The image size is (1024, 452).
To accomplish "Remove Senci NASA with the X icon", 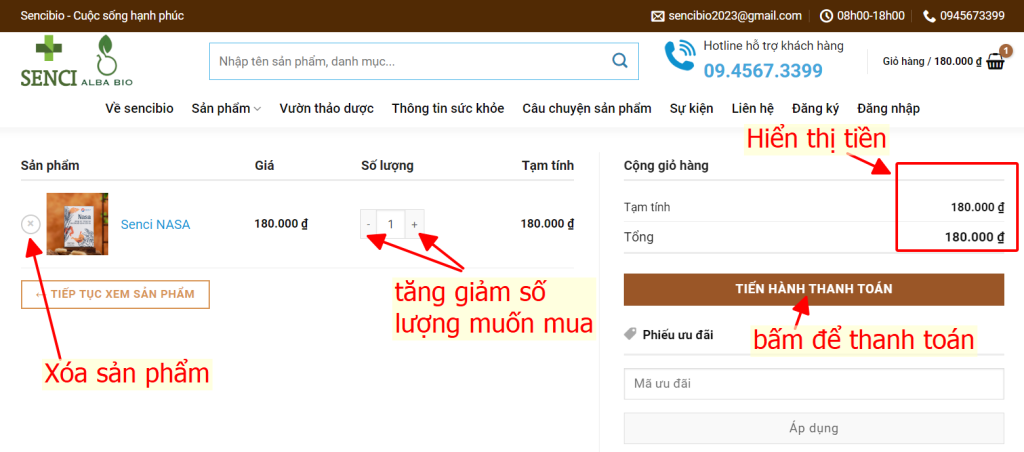I will click(x=31, y=224).
